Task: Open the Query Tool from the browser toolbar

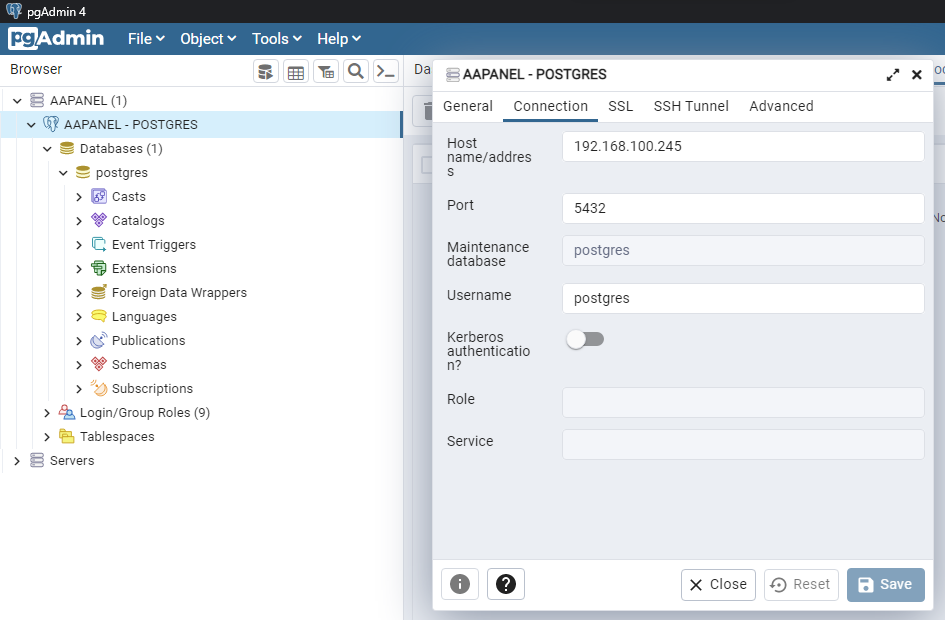Action: [265, 71]
